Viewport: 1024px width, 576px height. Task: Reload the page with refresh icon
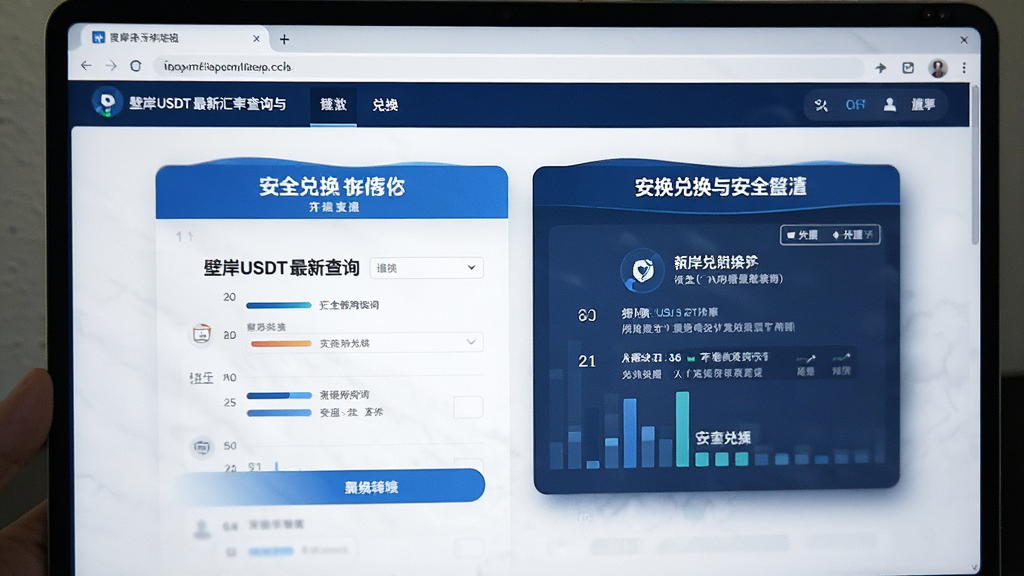tap(136, 66)
